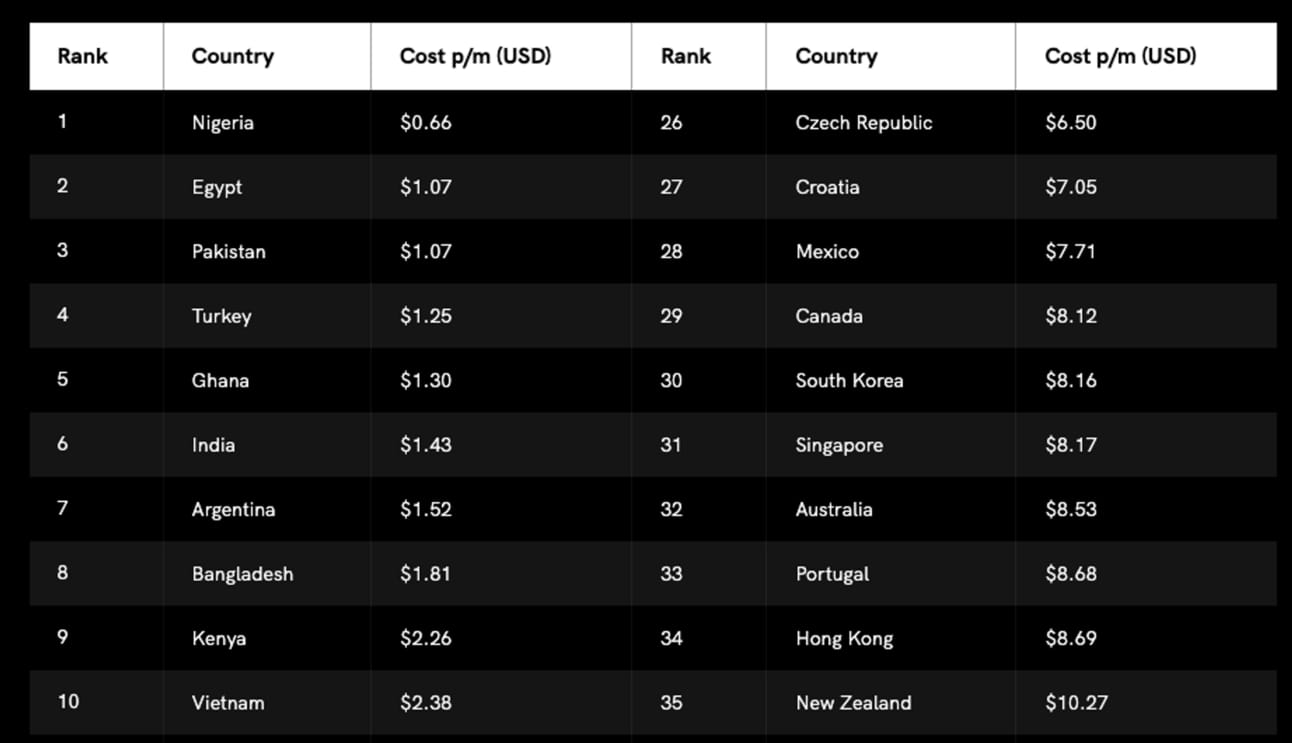This screenshot has height=743, width=1292.
Task: Select rank number 35
Action: pos(671,703)
